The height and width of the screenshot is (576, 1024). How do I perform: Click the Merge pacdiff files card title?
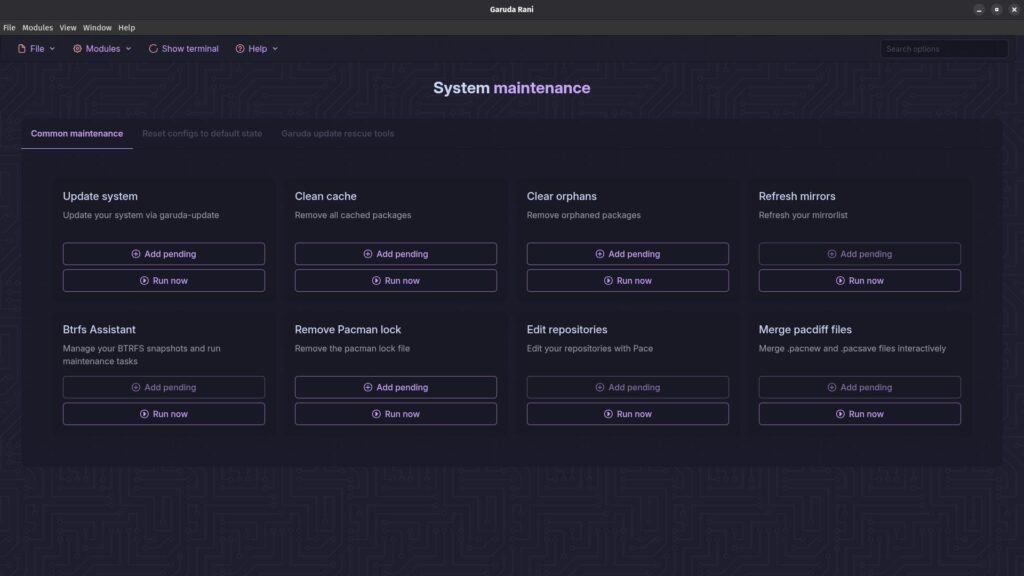point(805,330)
